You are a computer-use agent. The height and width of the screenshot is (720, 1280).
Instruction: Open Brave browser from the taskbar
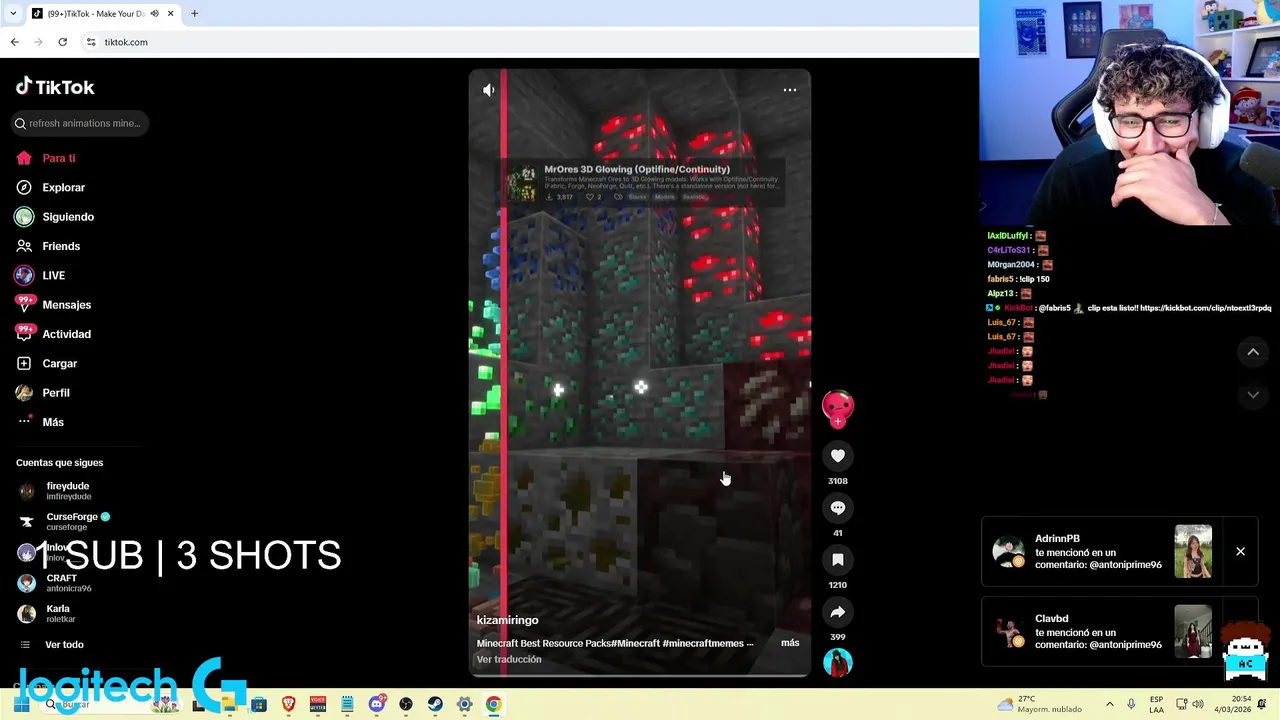[289, 705]
